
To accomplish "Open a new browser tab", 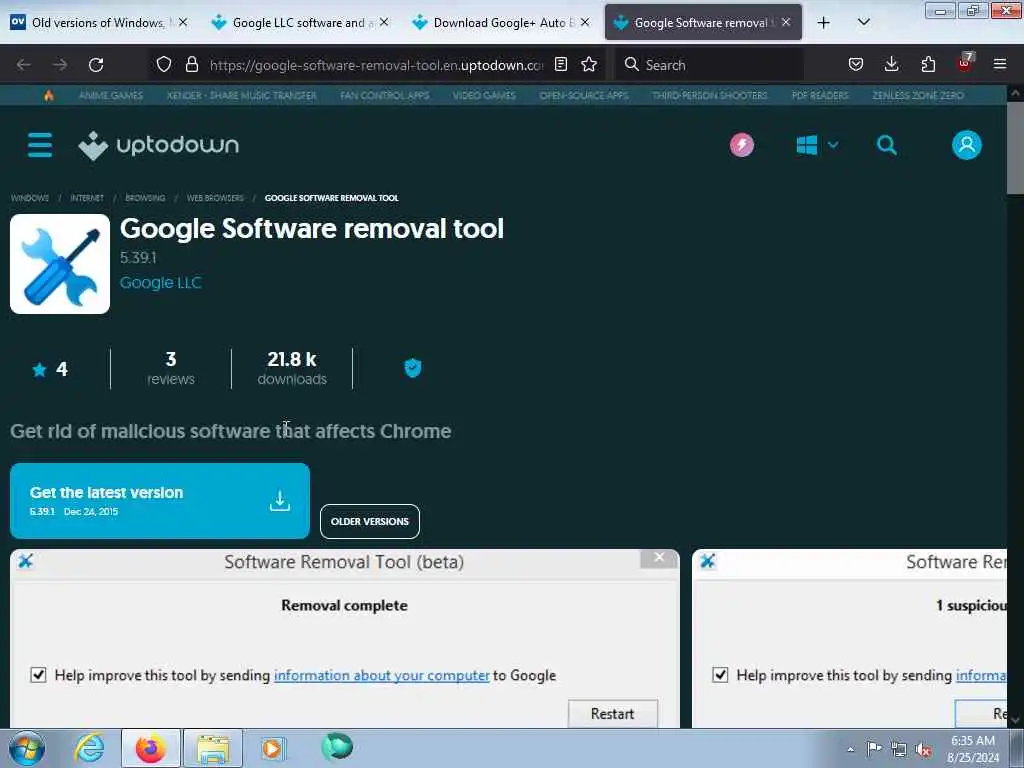I will (x=824, y=23).
